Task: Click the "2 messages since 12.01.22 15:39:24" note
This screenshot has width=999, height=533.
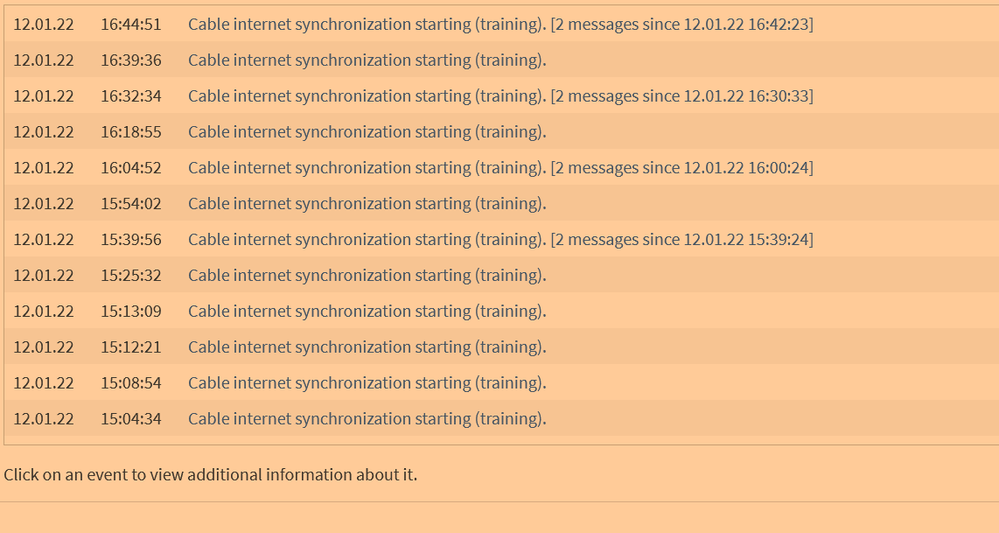Action: click(682, 240)
